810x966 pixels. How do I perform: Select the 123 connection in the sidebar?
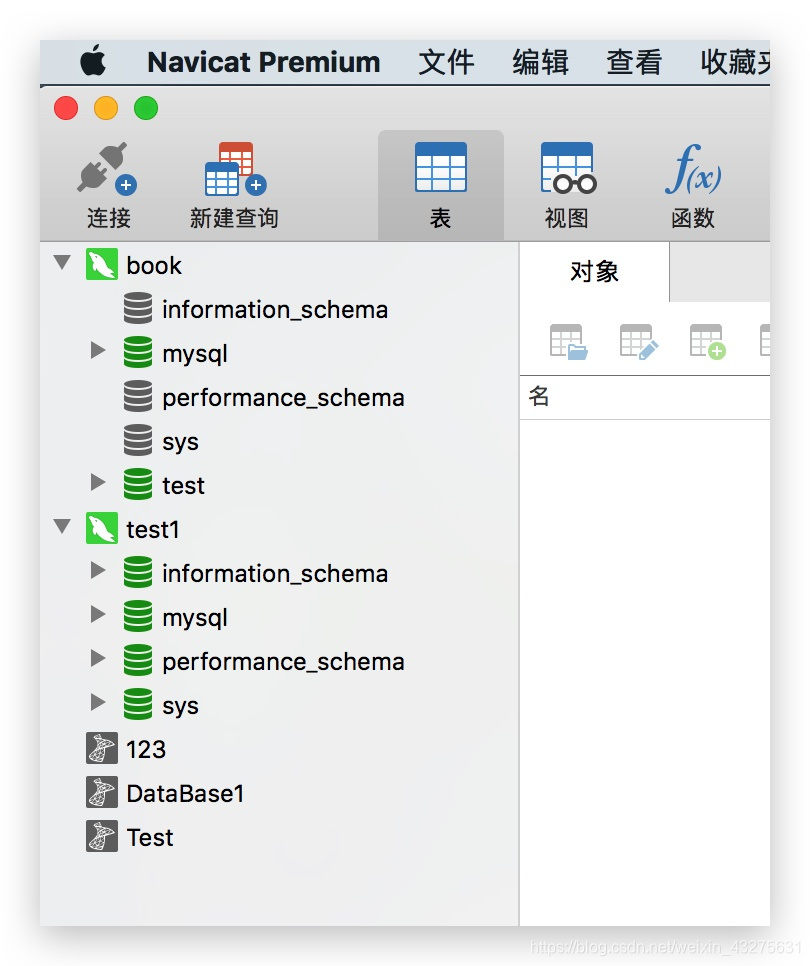(147, 749)
